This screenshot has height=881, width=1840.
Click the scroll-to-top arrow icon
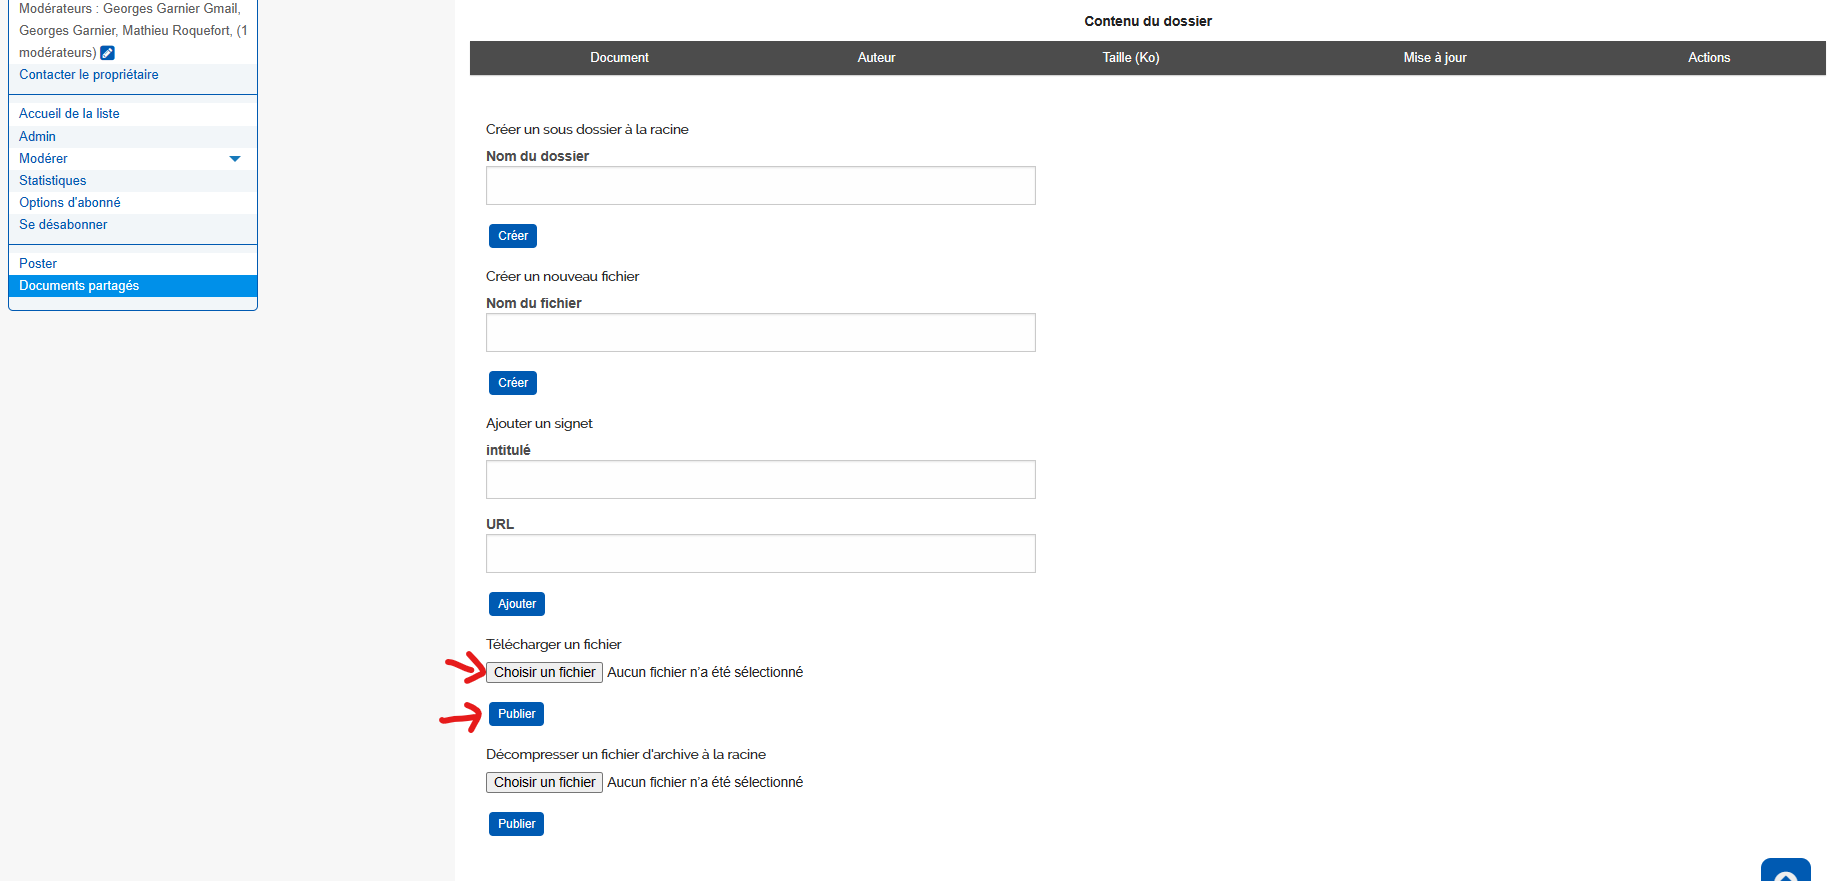[x=1785, y=872]
